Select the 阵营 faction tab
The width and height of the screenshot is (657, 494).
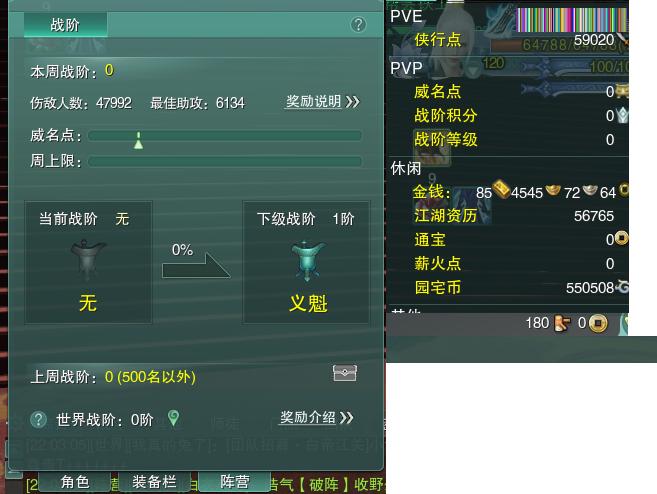tap(235, 481)
